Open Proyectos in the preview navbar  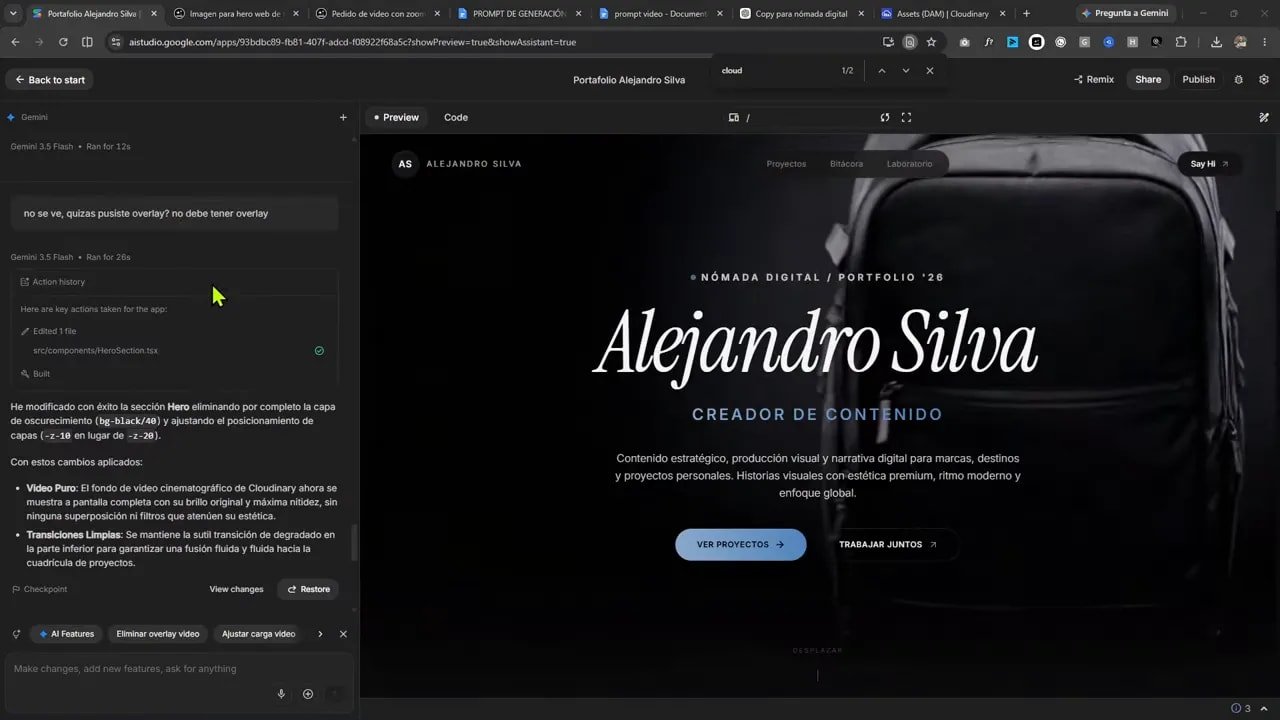[x=786, y=164]
